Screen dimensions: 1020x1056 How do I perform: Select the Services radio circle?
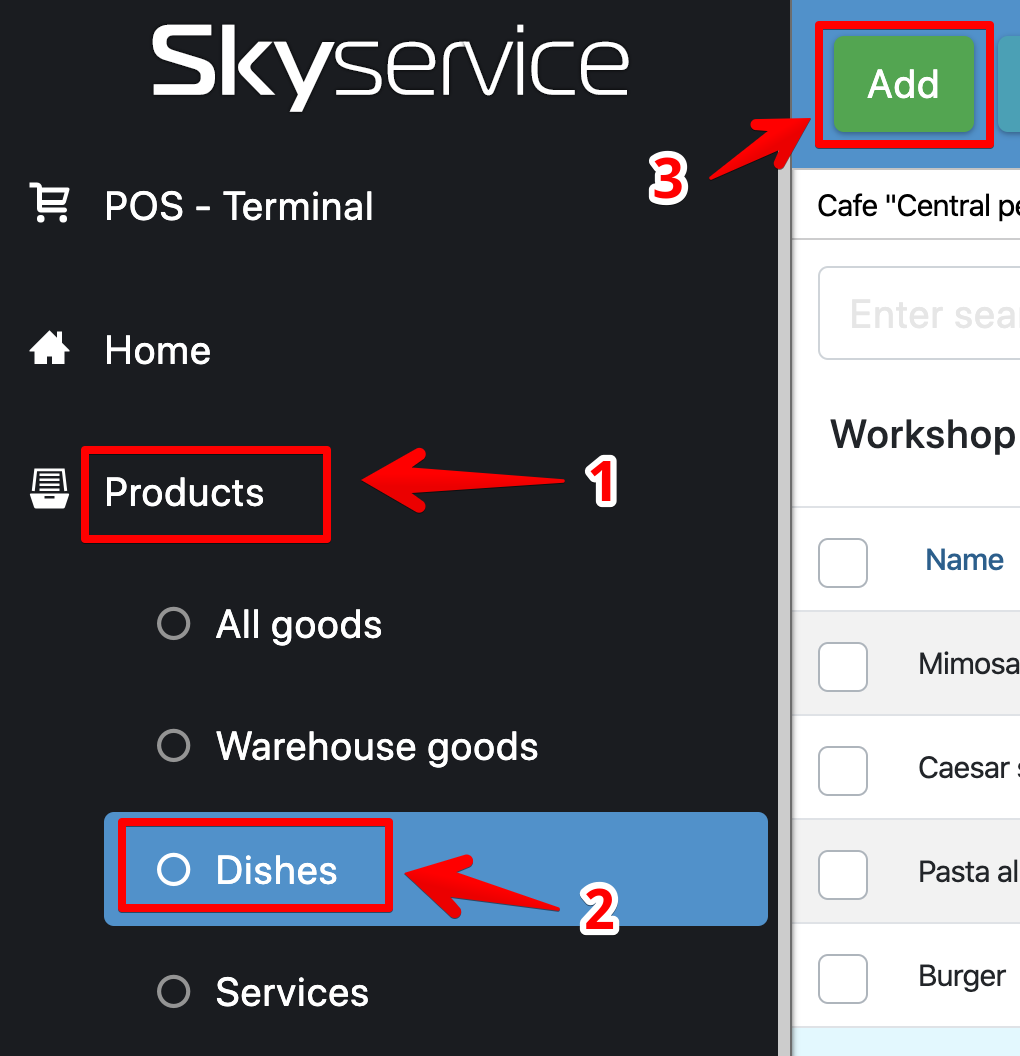(x=174, y=991)
